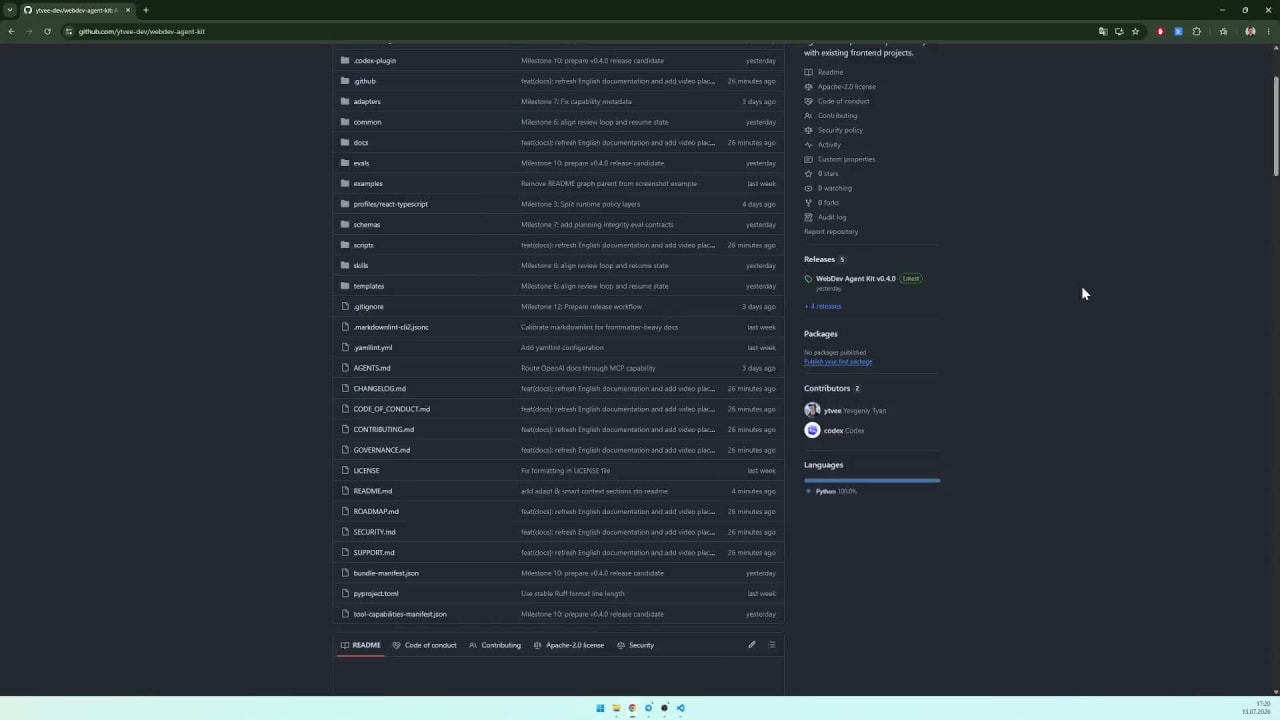Click the folder icon beside adapters
1280x720 pixels.
click(345, 101)
